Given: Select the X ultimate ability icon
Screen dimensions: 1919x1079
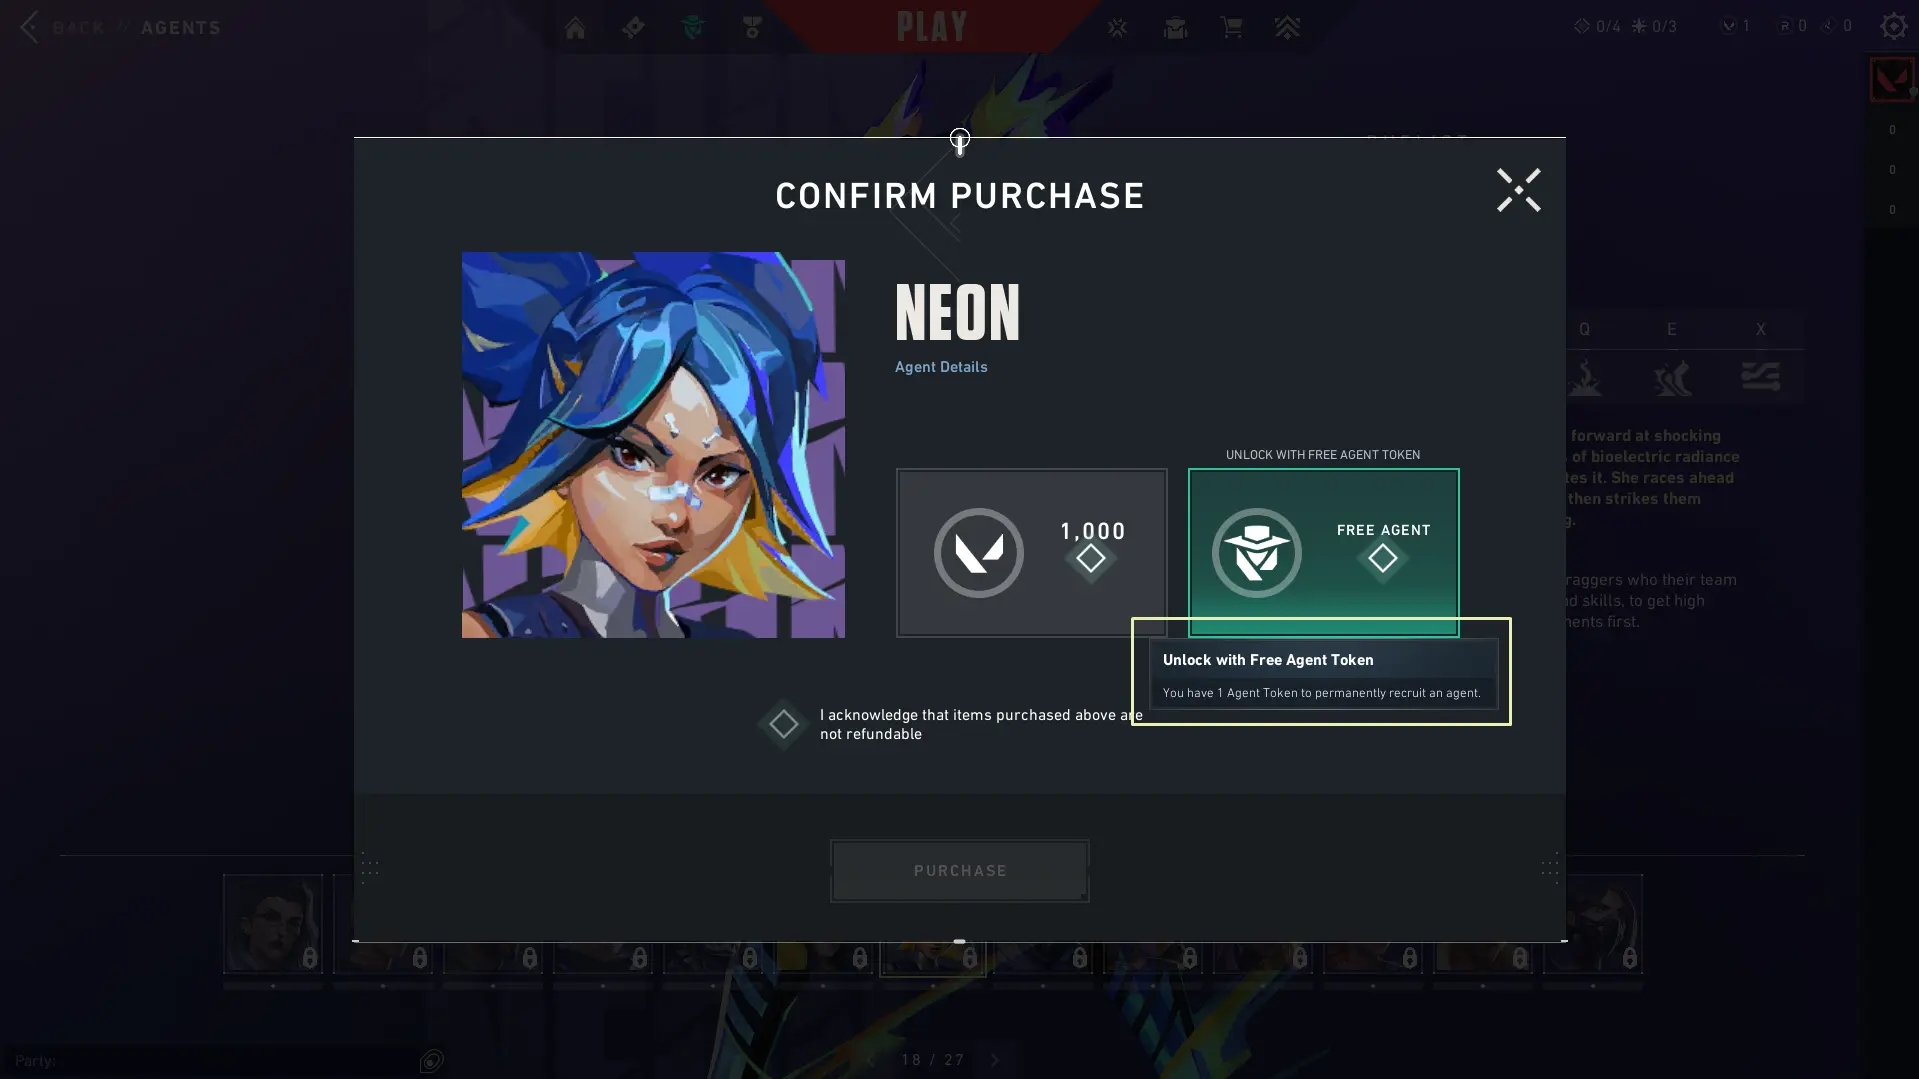Looking at the screenshot, I should [x=1760, y=378].
